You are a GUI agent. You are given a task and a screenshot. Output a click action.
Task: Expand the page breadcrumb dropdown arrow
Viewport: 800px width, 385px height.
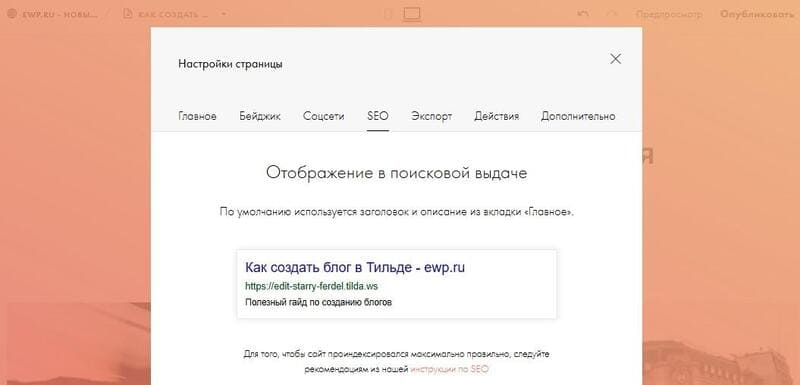[223, 14]
